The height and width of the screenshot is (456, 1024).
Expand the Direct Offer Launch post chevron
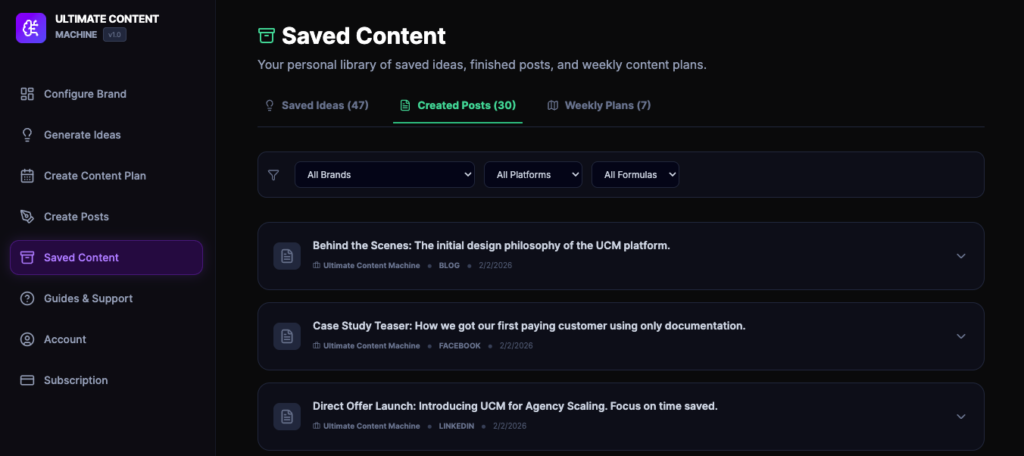pyautogui.click(x=961, y=416)
